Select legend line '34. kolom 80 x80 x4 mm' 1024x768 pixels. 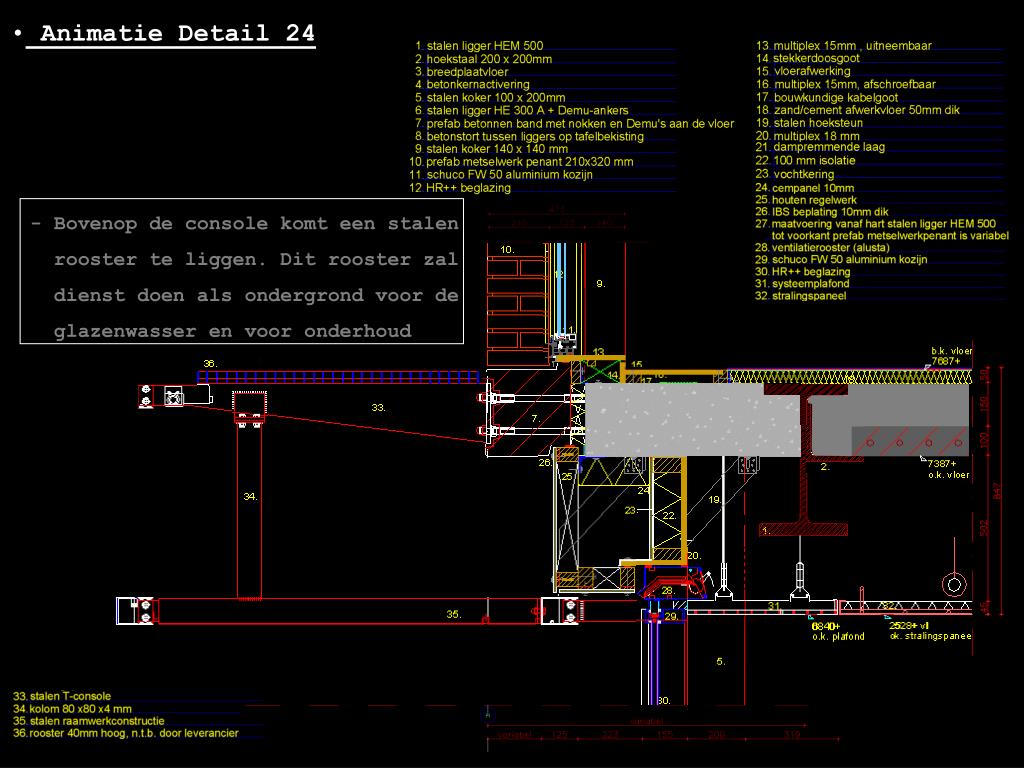(72, 709)
